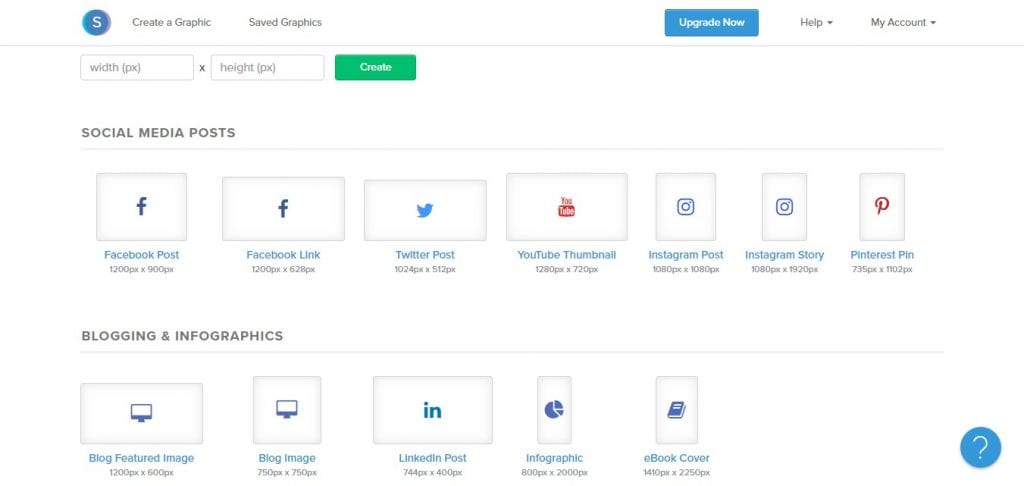The width and height of the screenshot is (1024, 486).
Task: Go to Saved Graphics
Action: click(x=285, y=22)
